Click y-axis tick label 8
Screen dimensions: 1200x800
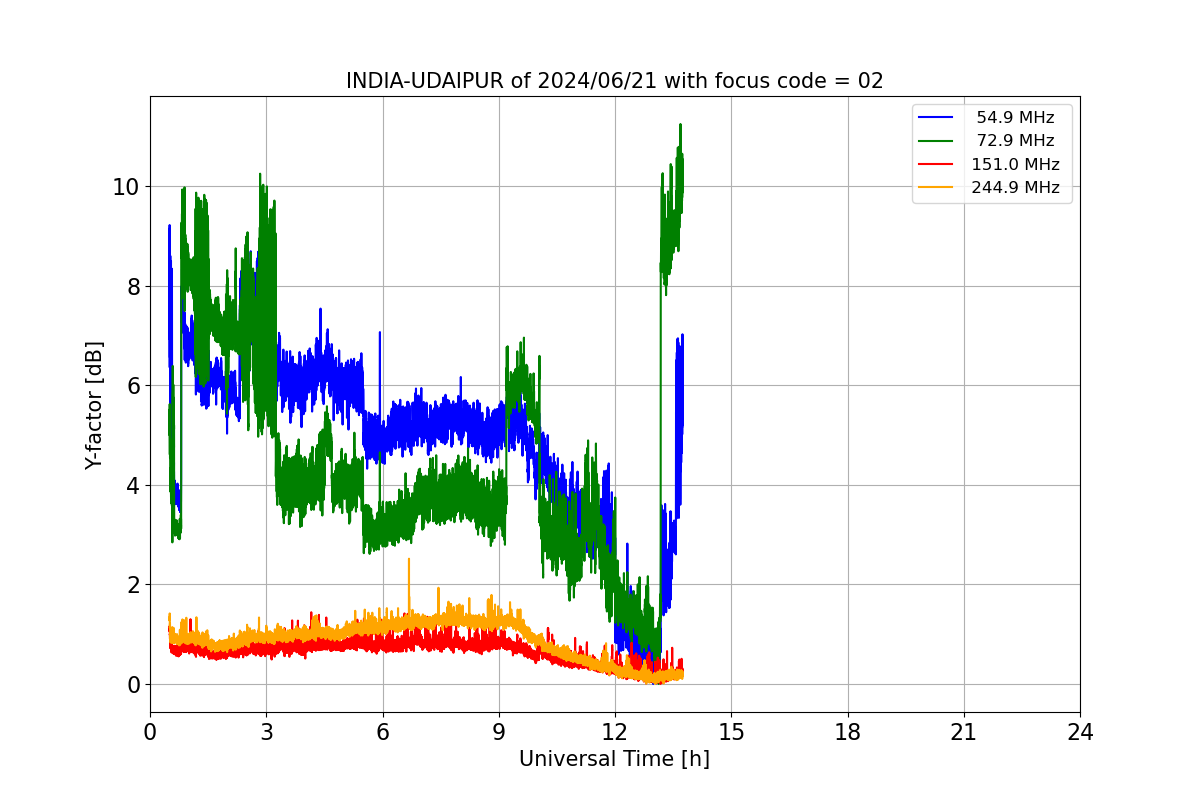tap(133, 286)
